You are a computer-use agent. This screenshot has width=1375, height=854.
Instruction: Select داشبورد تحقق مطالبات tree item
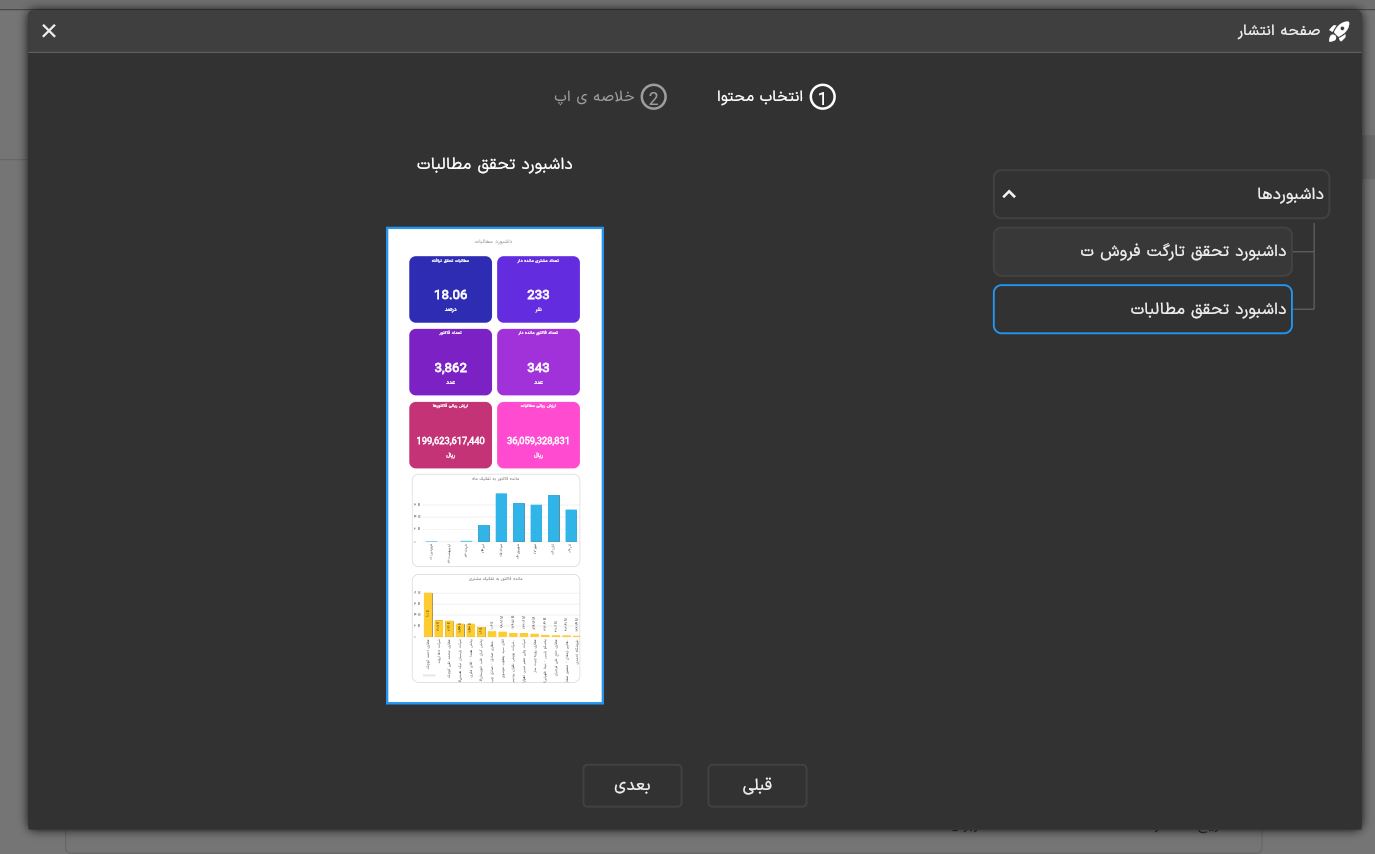(1143, 309)
